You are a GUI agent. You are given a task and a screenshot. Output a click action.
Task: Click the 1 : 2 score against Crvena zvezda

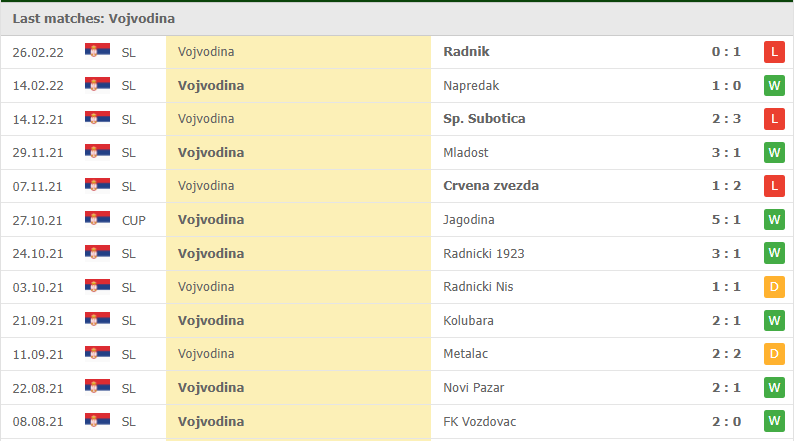tap(726, 186)
